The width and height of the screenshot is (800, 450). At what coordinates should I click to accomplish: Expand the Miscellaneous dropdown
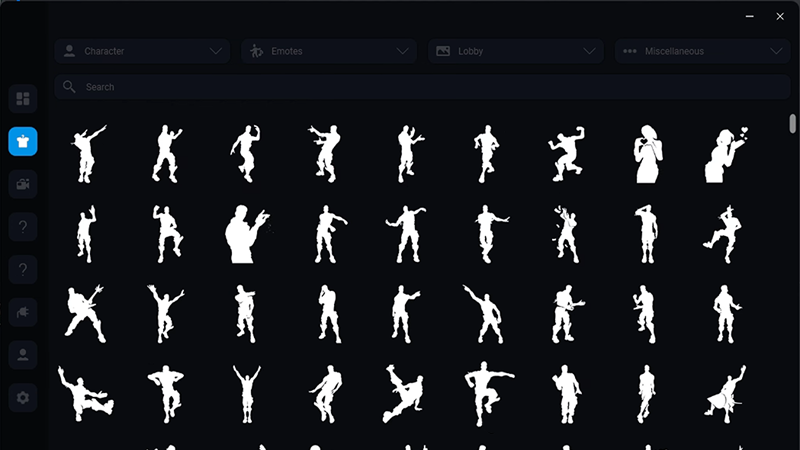tap(702, 51)
